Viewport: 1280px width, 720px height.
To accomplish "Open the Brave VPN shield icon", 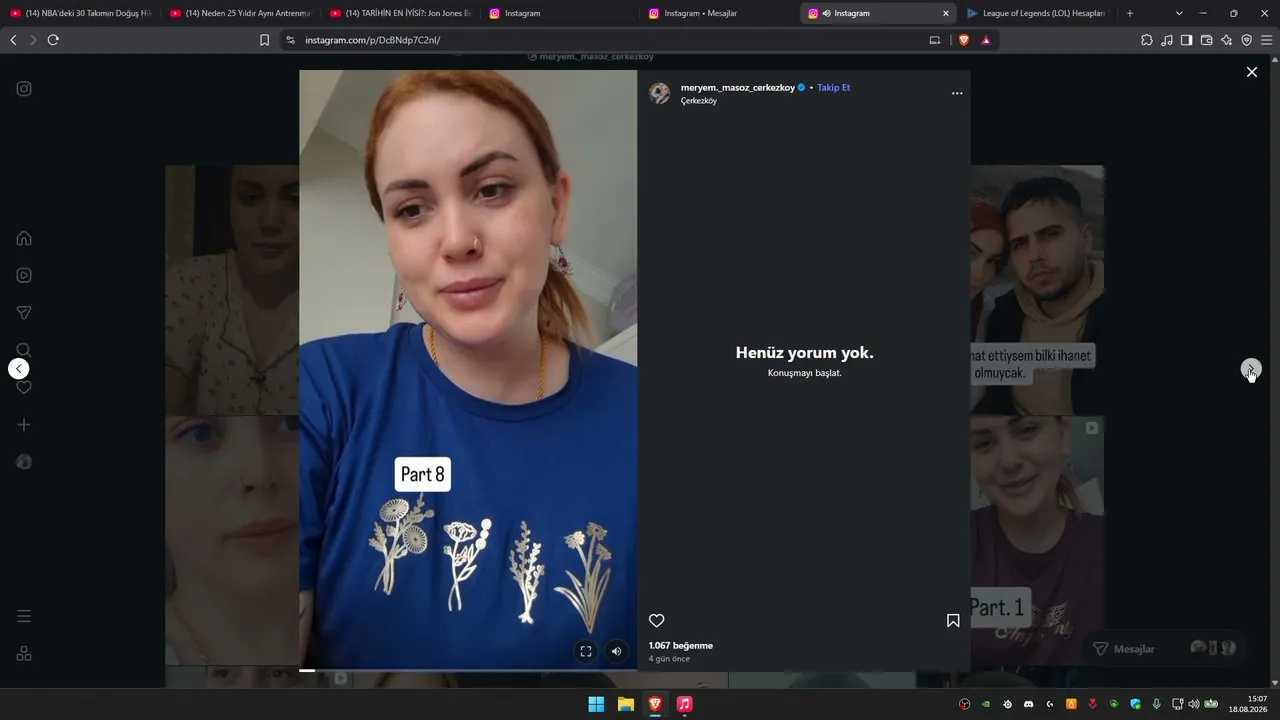I will pos(1246,40).
